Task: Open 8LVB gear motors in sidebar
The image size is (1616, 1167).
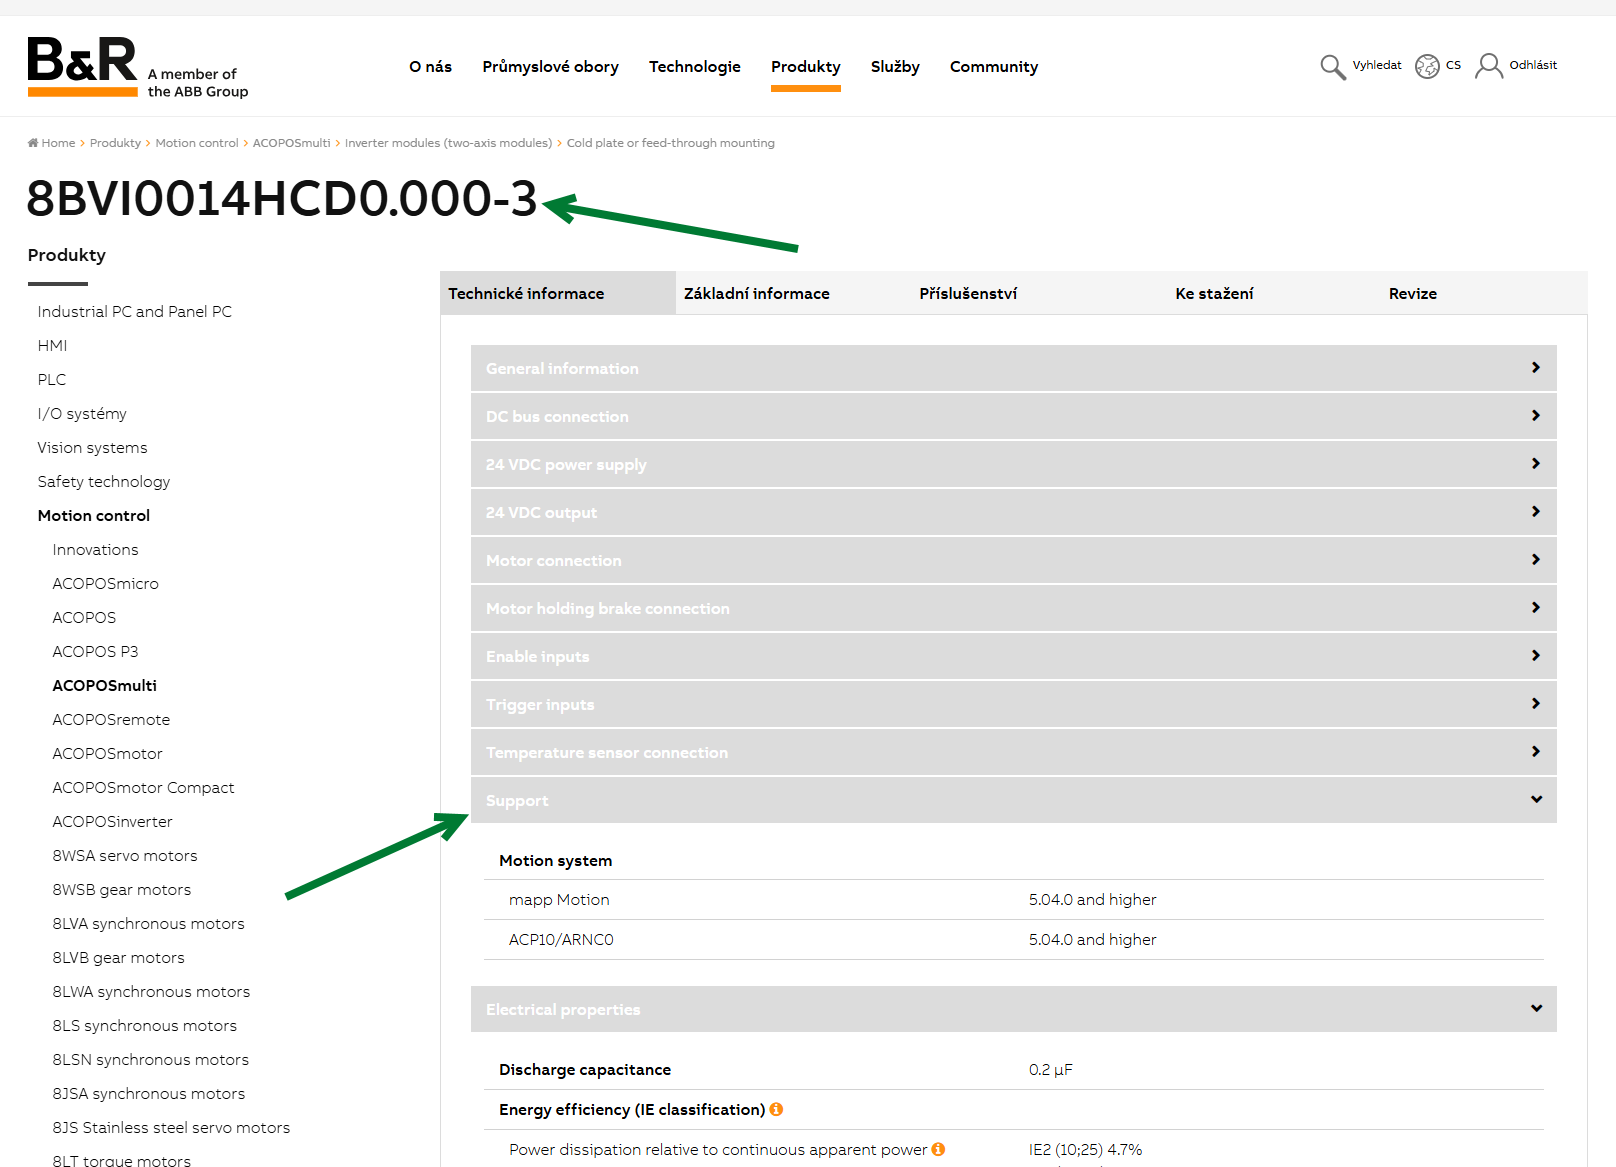Action: pos(118,958)
